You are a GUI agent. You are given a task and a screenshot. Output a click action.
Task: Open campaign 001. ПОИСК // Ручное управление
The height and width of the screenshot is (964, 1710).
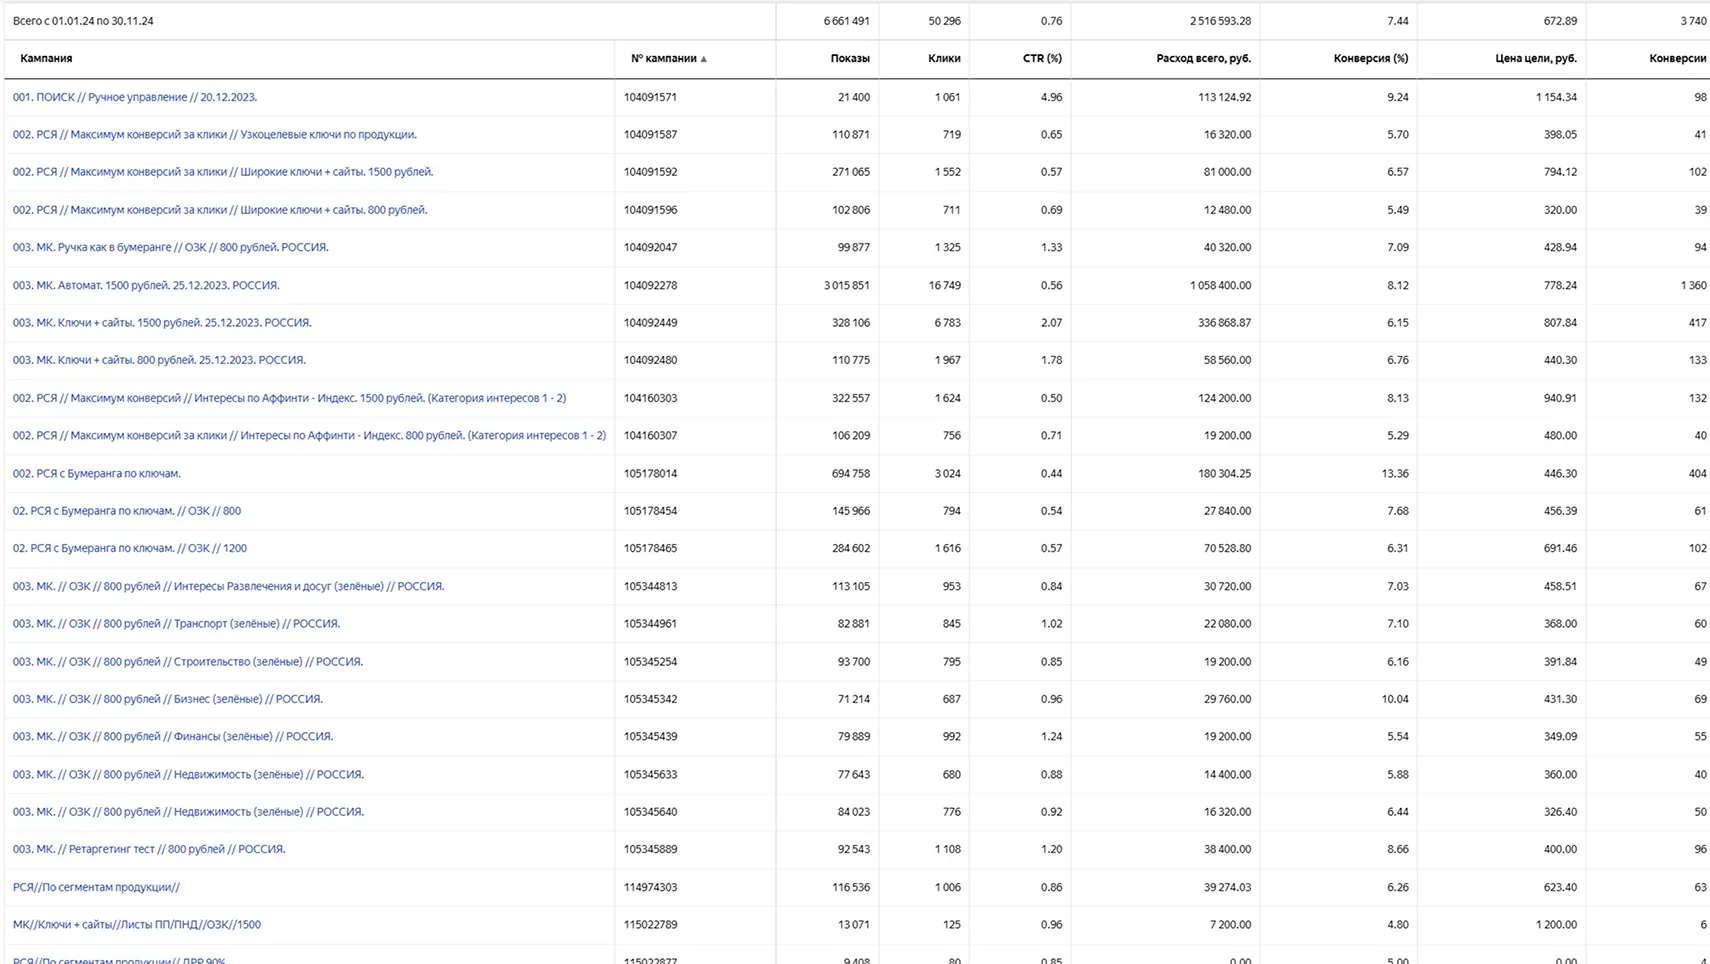click(135, 97)
